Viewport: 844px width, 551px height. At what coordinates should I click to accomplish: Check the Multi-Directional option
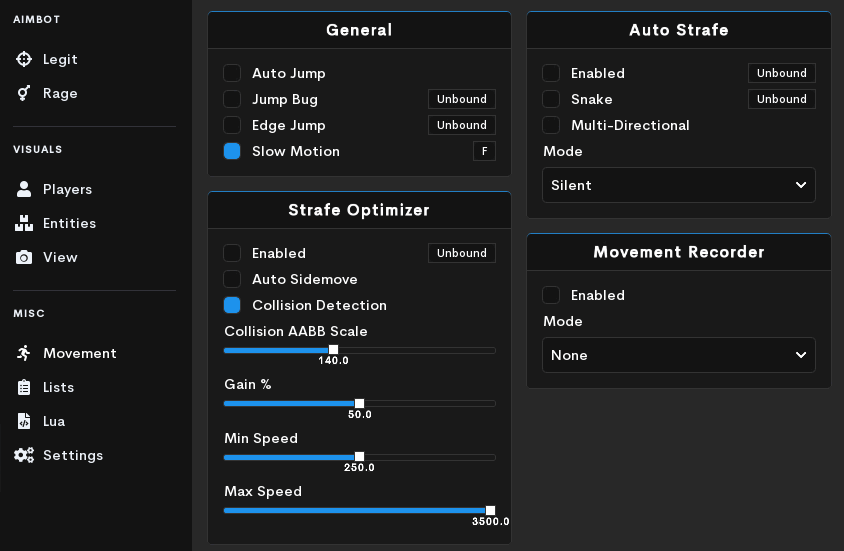(551, 125)
